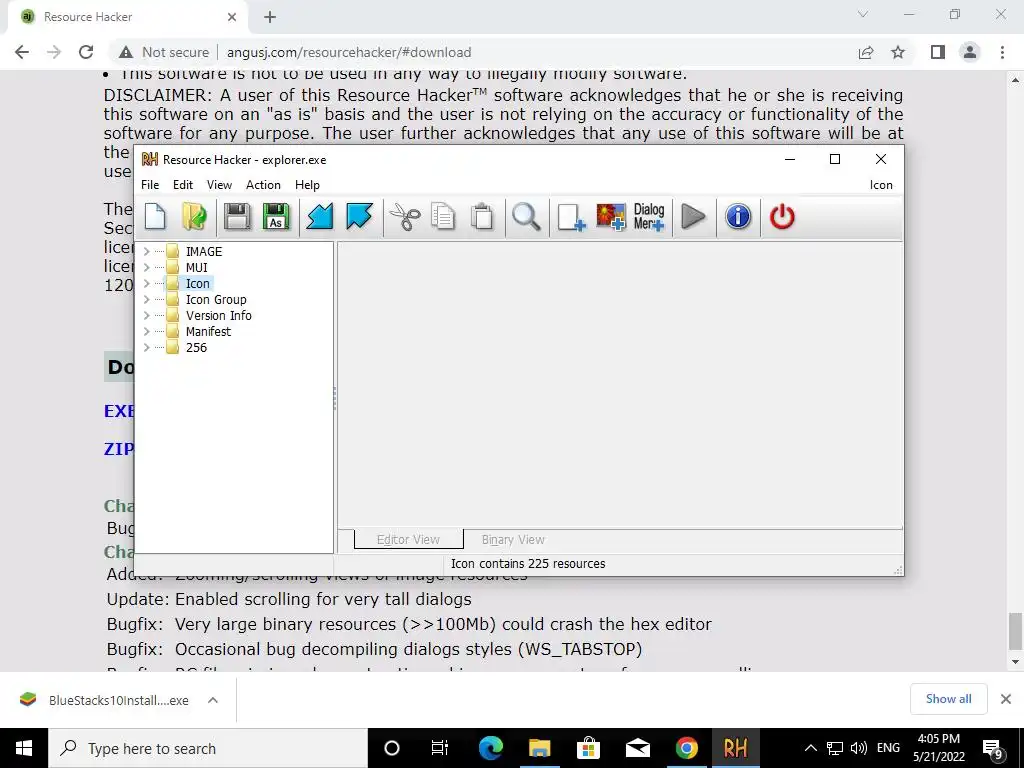Select the 256 tree item
1024x768 pixels.
tap(196, 347)
